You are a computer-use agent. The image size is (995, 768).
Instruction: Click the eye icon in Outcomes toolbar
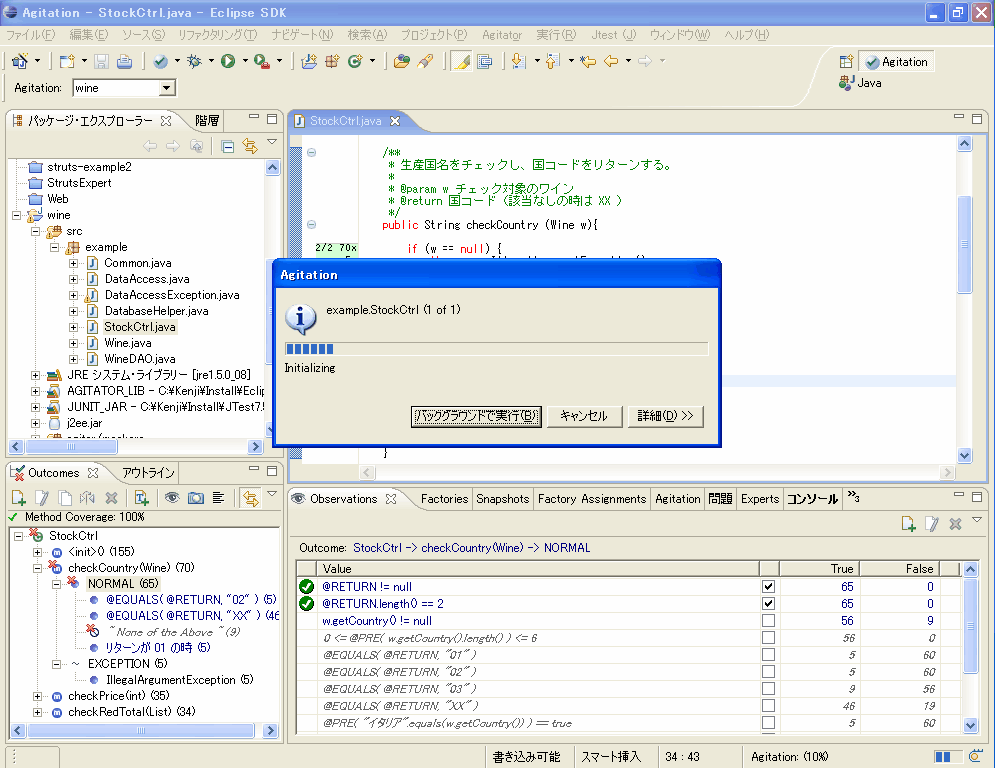pyautogui.click(x=172, y=498)
